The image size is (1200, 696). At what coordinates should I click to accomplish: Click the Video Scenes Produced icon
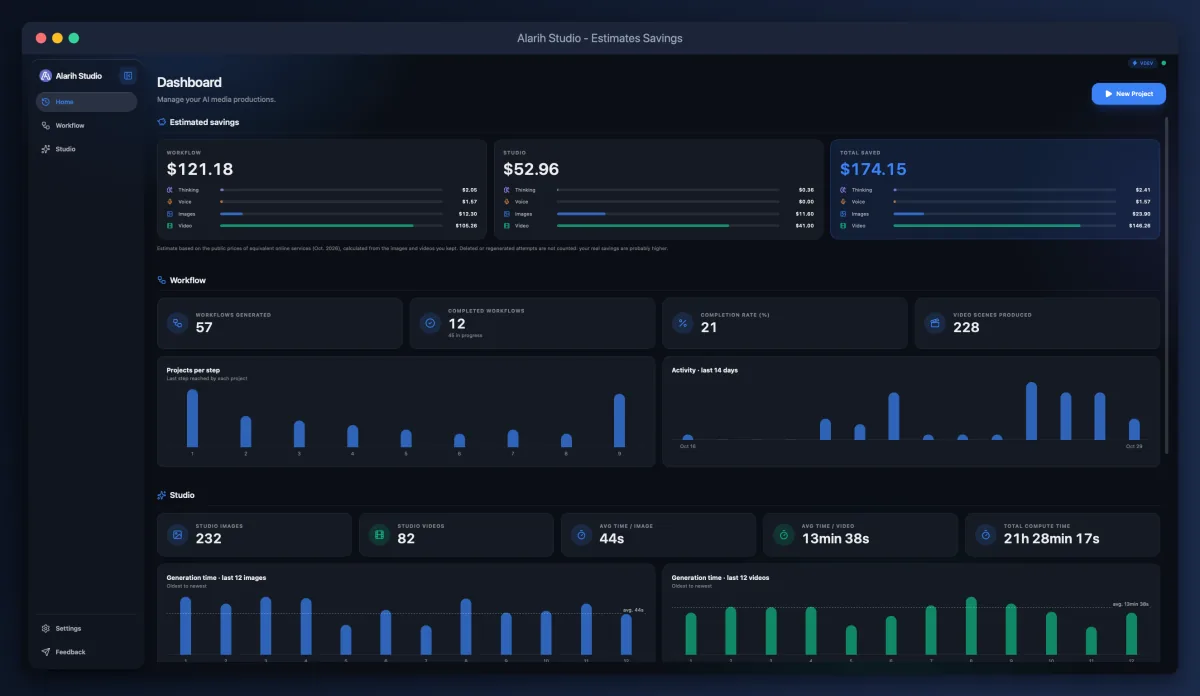935,323
